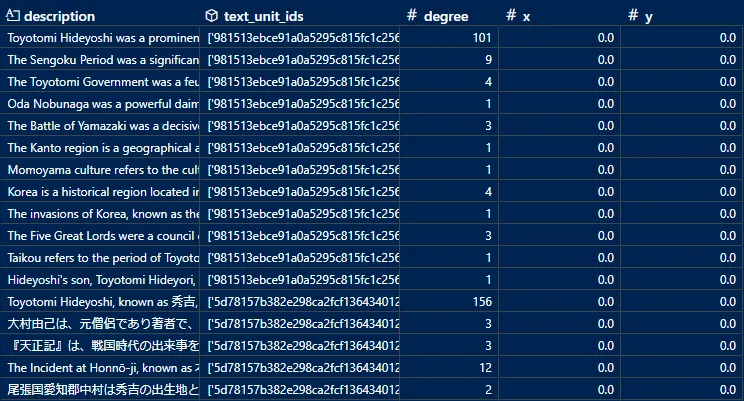Select y value in Hideyoshi's son row

[727, 280]
